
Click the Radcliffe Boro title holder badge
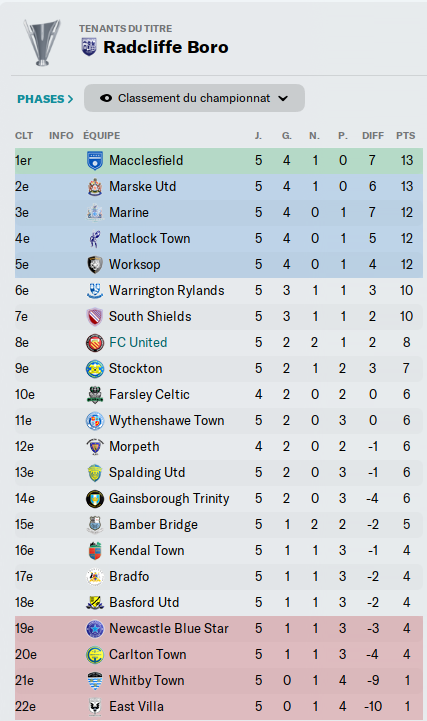coord(89,47)
